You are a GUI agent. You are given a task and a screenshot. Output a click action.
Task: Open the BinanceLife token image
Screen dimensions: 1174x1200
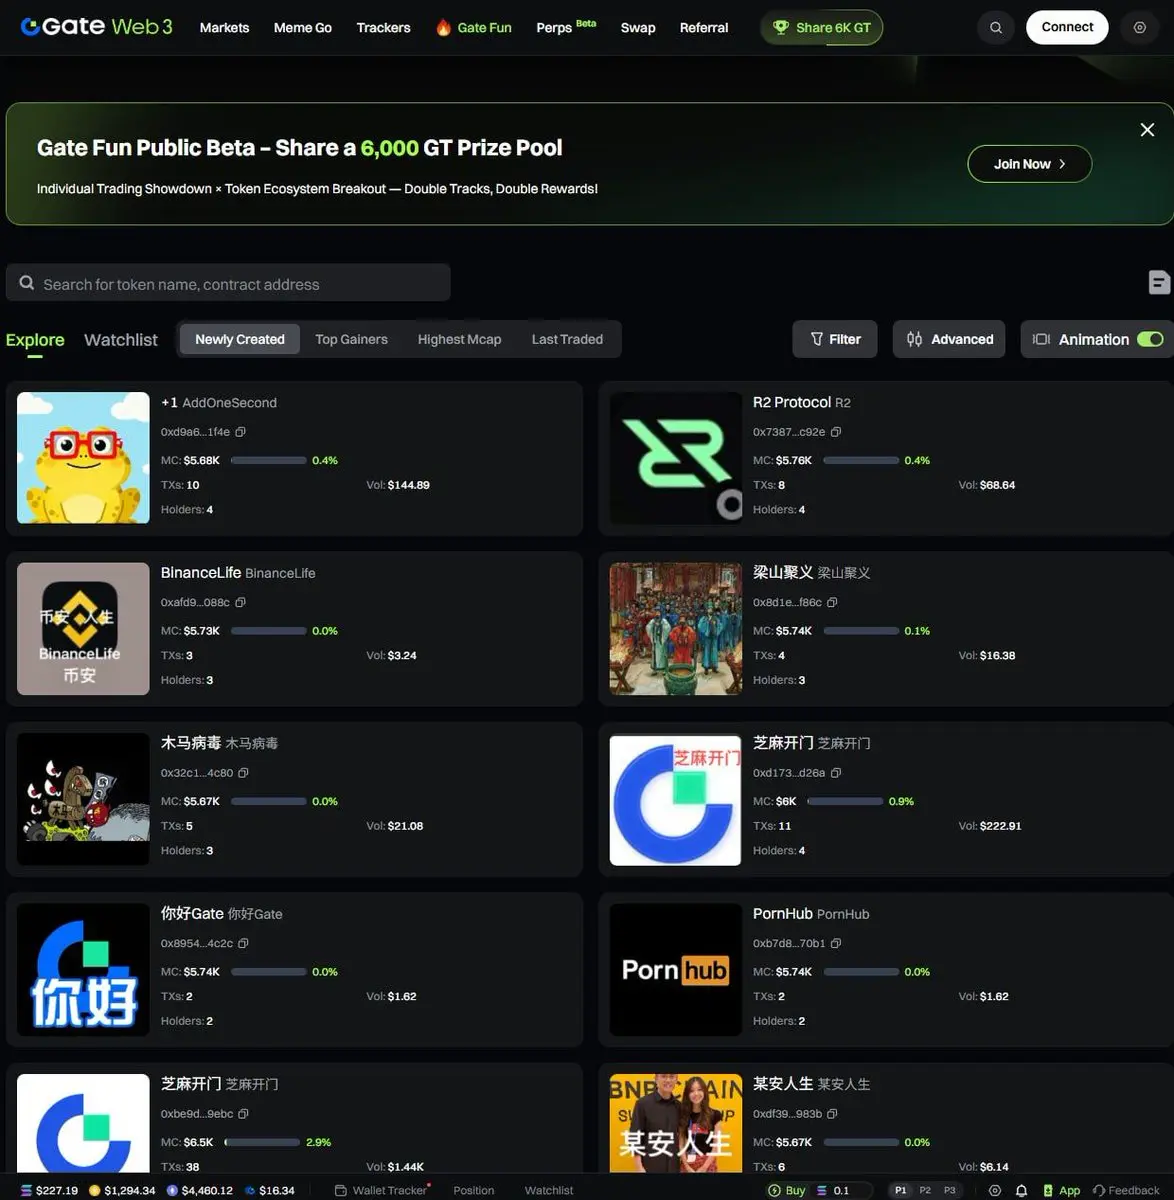(x=83, y=629)
